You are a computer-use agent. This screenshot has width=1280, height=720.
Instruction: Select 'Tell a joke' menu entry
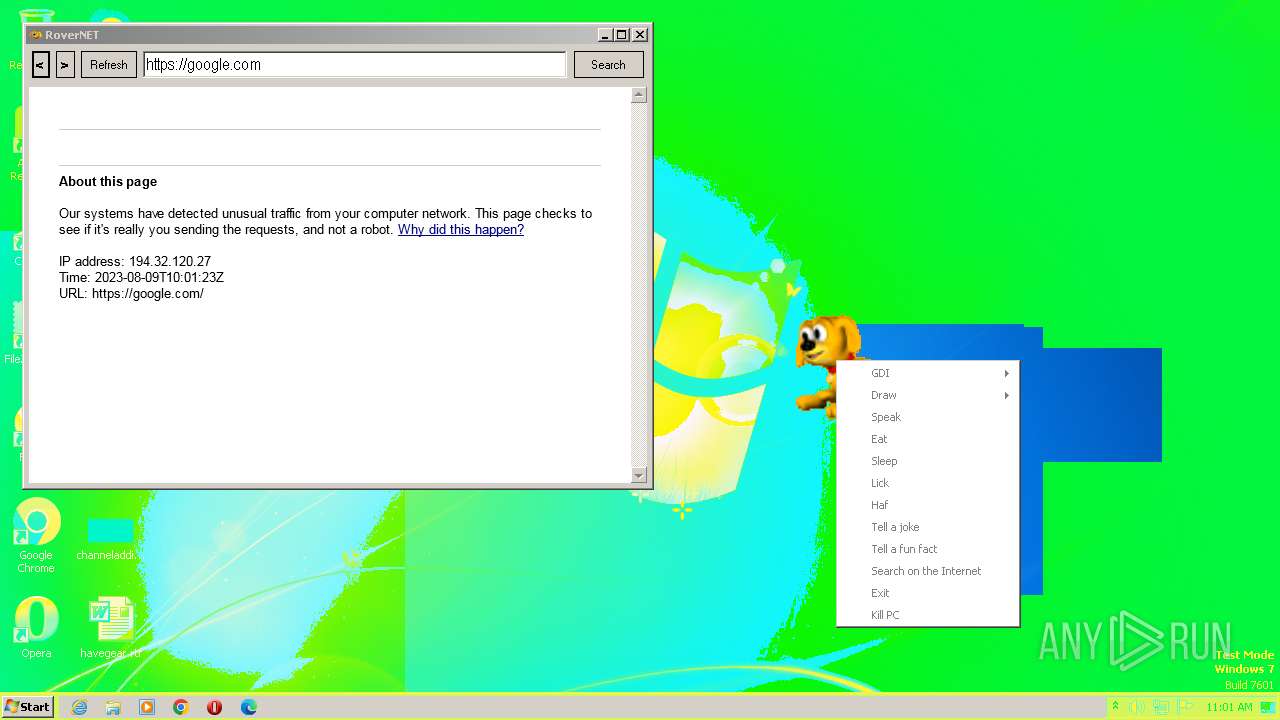(928, 527)
